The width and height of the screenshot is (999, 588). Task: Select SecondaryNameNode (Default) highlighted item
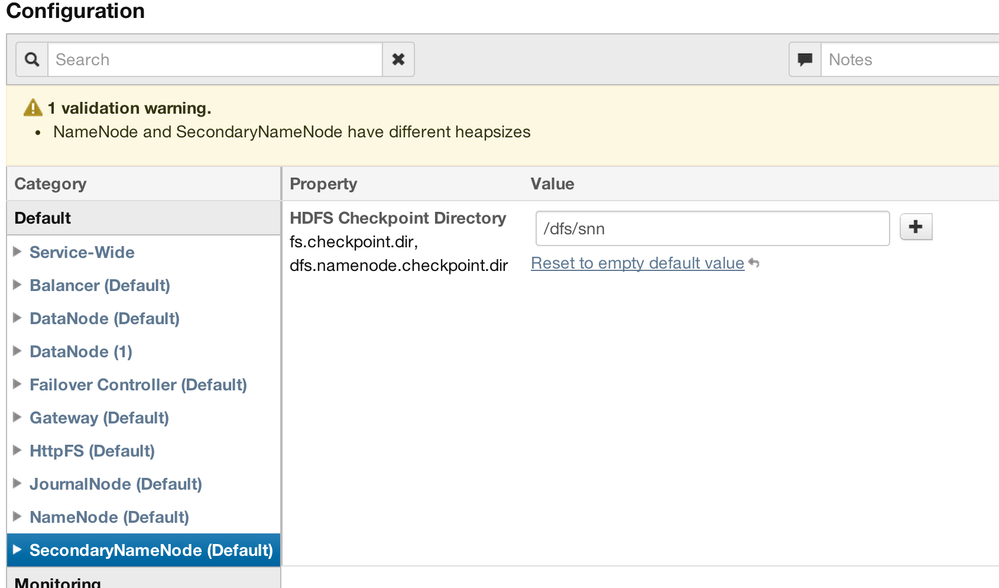[151, 550]
